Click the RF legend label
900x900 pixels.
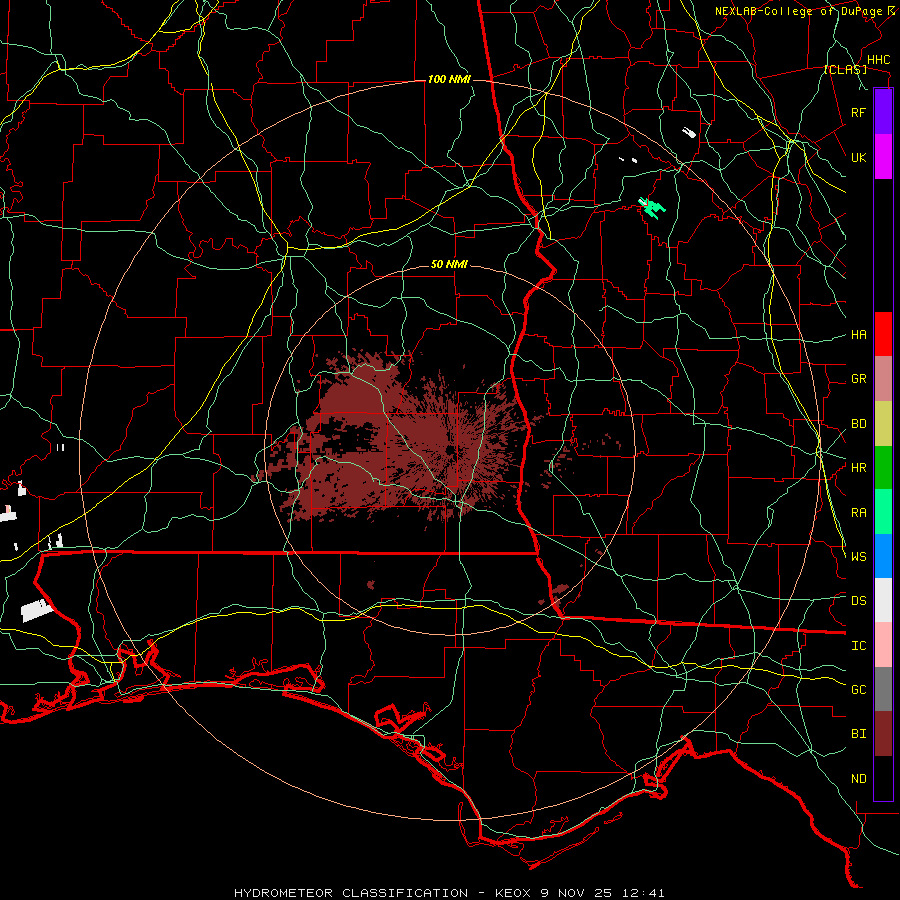click(859, 112)
